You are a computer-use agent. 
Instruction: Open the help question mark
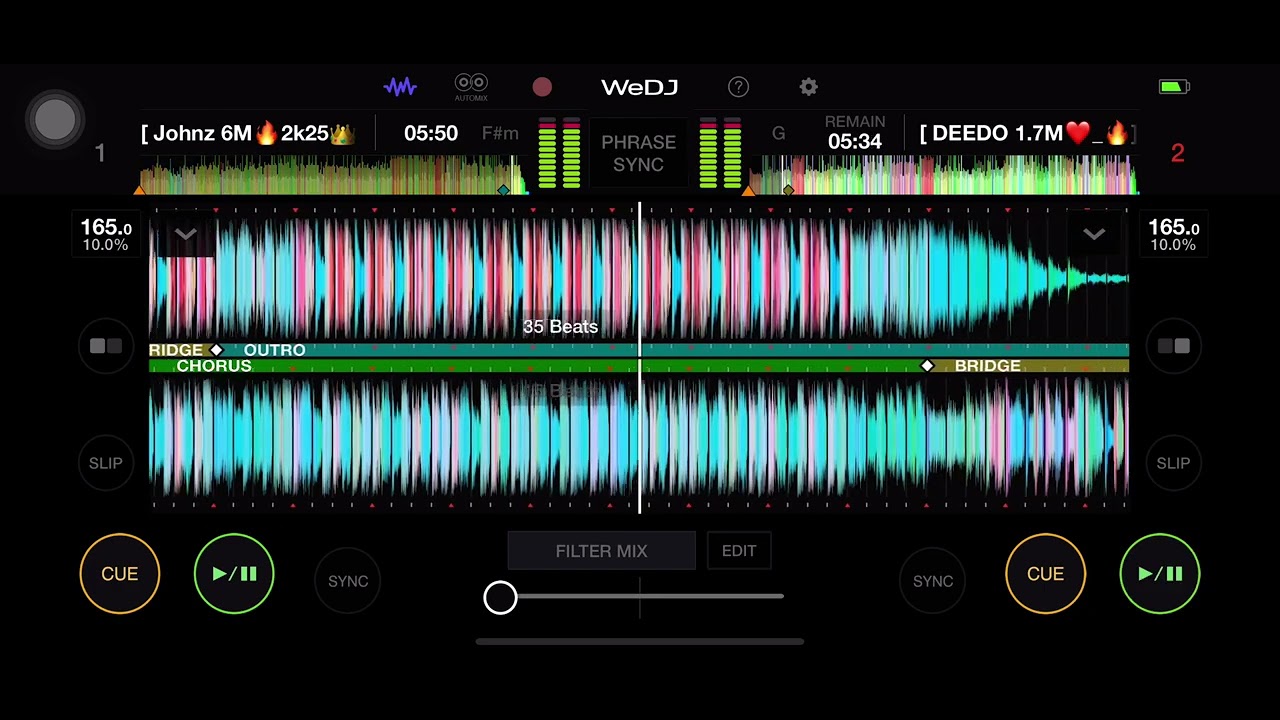tap(738, 87)
